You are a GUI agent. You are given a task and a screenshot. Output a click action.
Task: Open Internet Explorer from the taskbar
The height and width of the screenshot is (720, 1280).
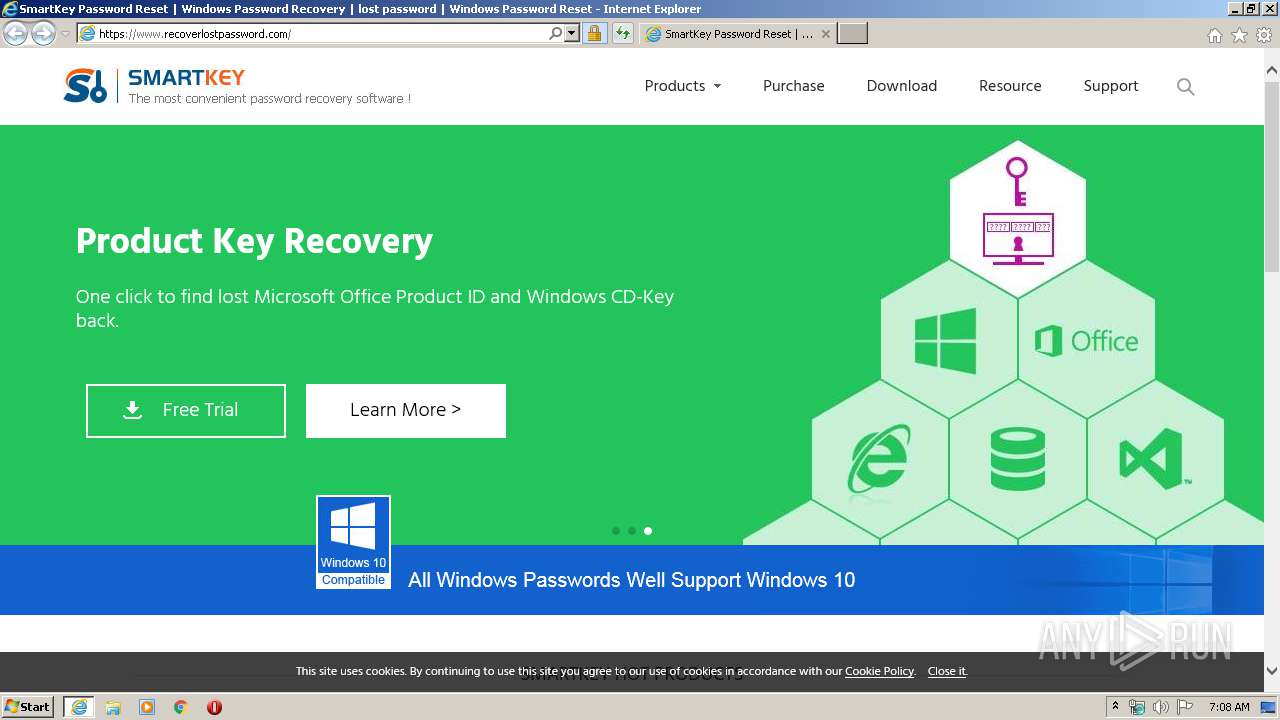coord(78,707)
